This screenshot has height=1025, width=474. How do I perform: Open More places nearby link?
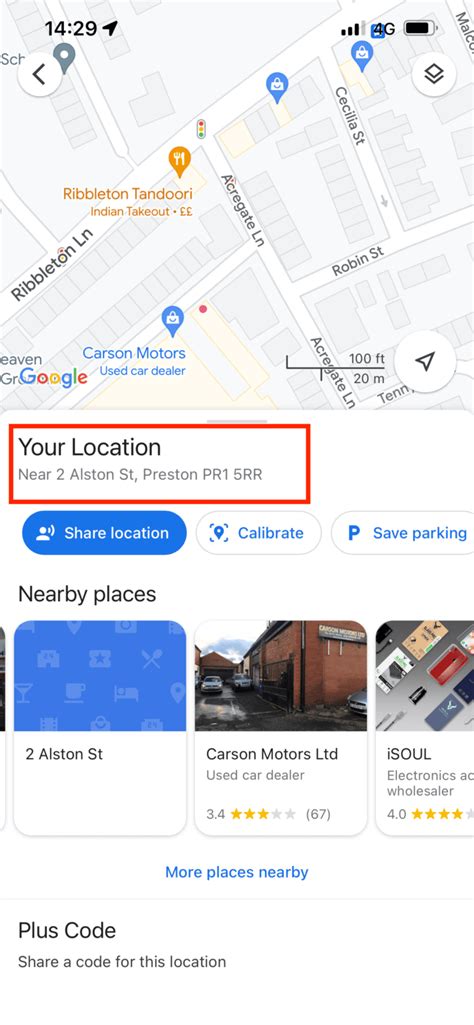pos(237,872)
